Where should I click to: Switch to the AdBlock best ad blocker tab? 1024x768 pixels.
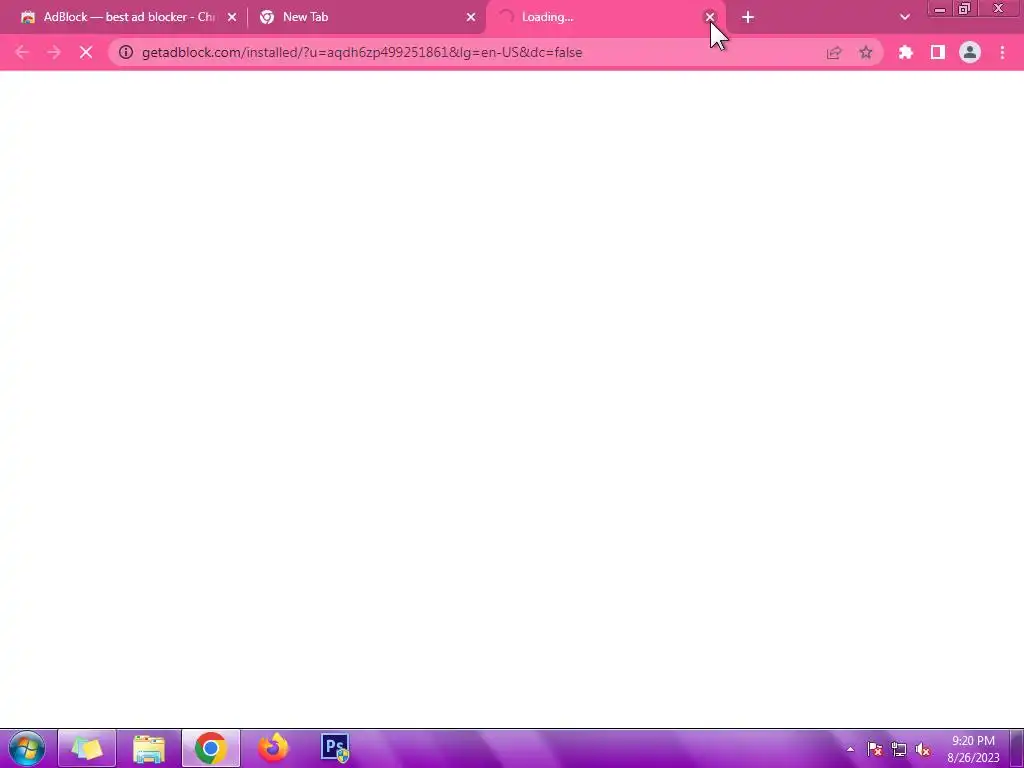click(129, 17)
